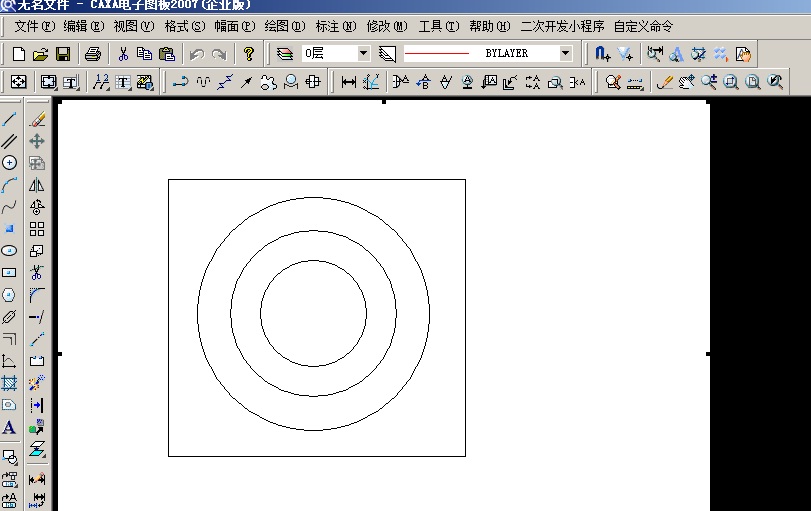
Task: Click the Save floppy disk icon
Action: tap(62, 53)
